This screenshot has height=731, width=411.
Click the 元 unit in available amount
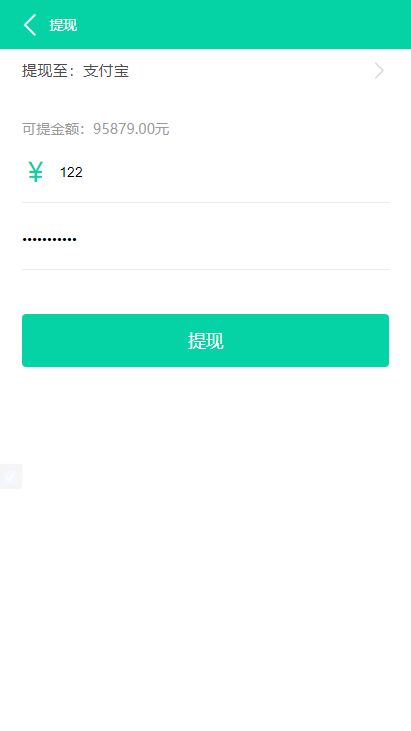[162, 129]
